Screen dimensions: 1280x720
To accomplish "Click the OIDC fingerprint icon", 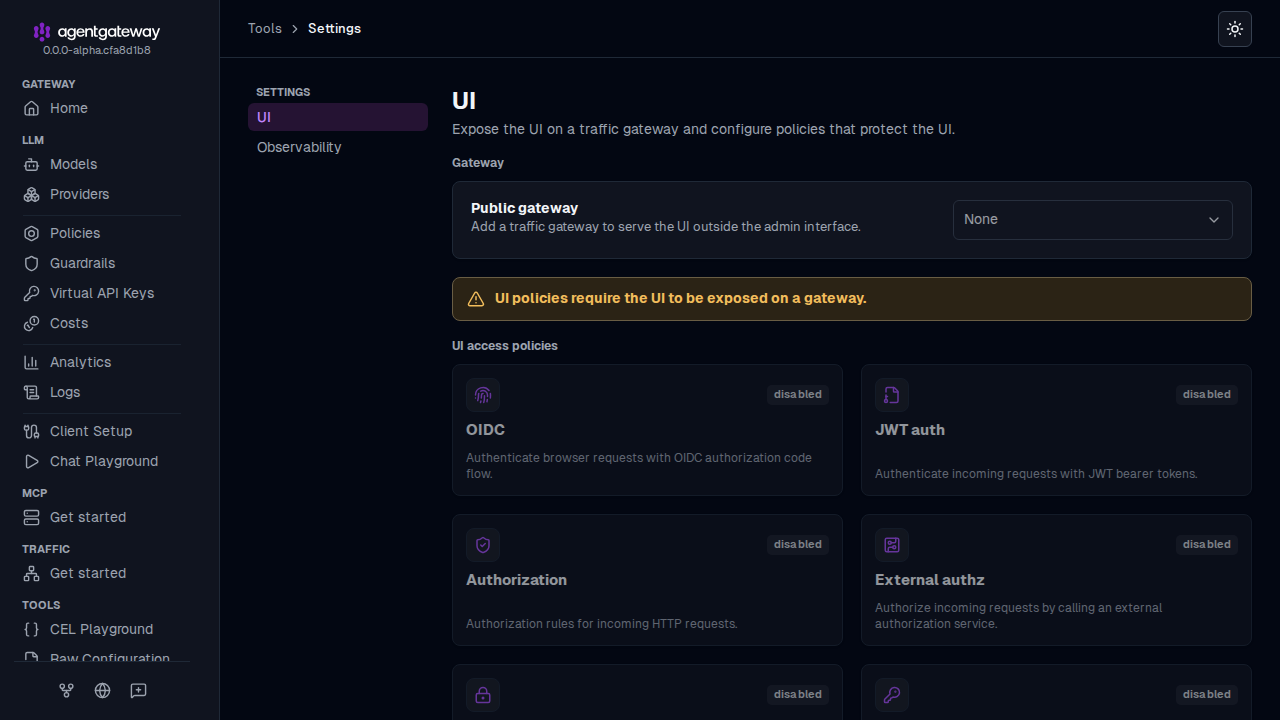I will tap(483, 395).
